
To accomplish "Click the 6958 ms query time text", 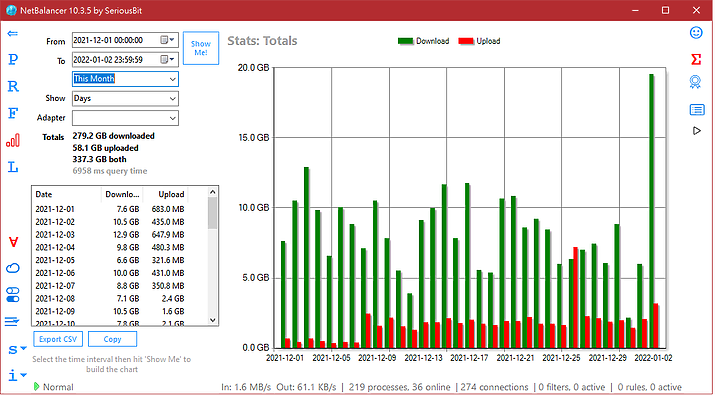I will tap(110, 171).
